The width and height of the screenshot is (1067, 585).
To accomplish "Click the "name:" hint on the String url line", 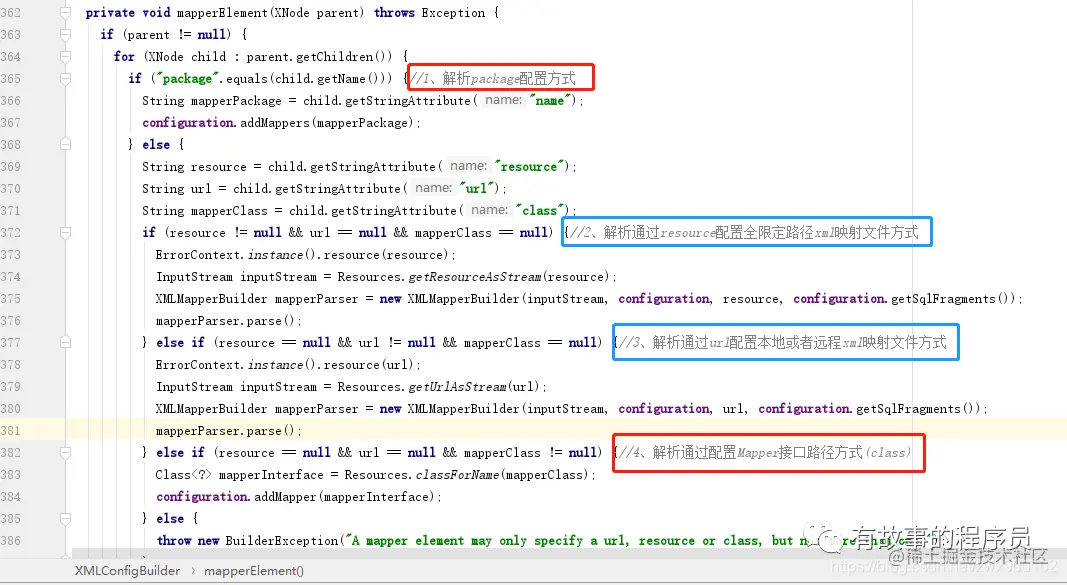I will (433, 188).
